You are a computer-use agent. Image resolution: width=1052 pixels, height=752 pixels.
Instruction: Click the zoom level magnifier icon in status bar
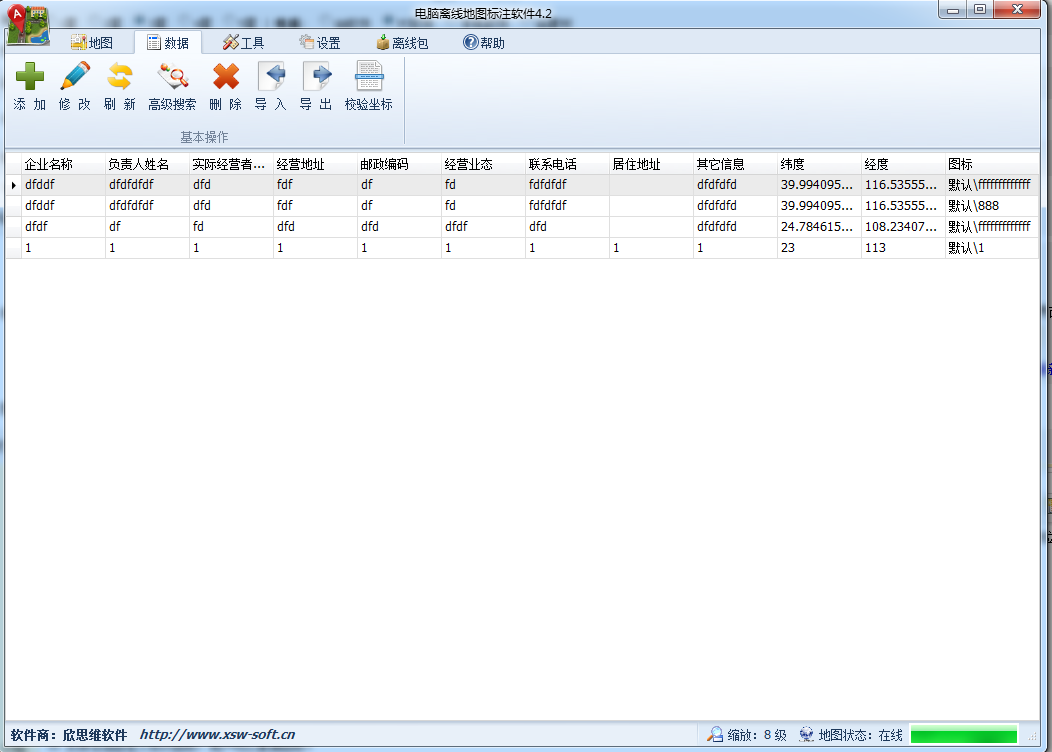tap(715, 735)
